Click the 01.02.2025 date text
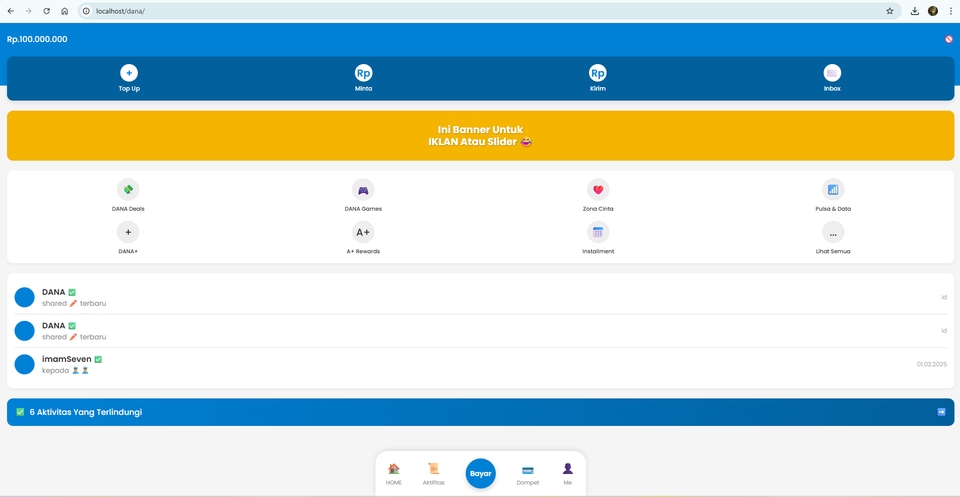The image size is (960, 497). pyautogui.click(x=931, y=364)
